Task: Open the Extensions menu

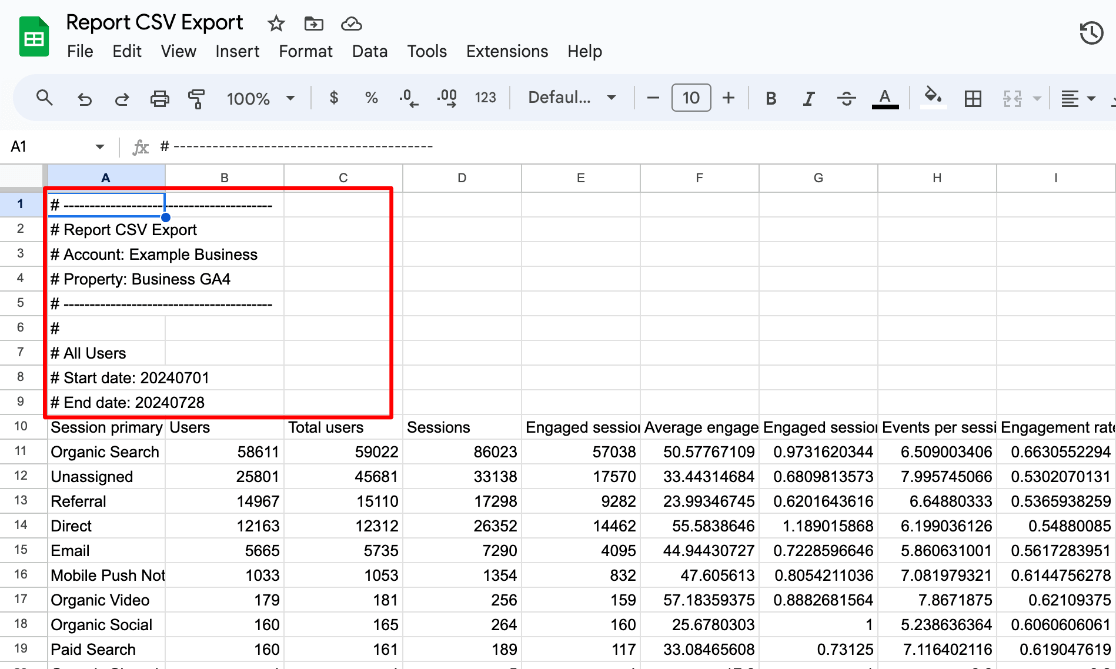Action: point(506,51)
